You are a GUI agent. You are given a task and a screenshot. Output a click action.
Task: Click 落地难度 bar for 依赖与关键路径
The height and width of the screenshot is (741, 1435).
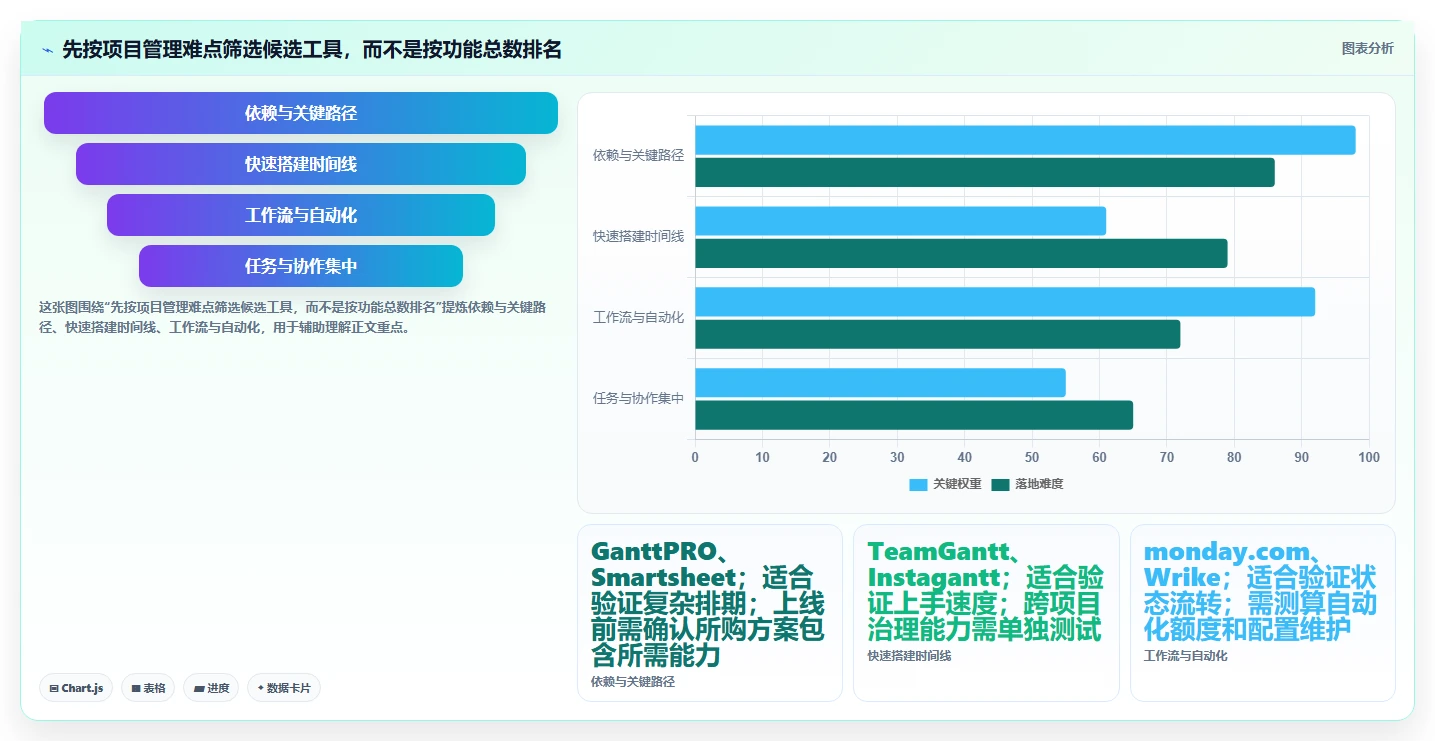985,172
